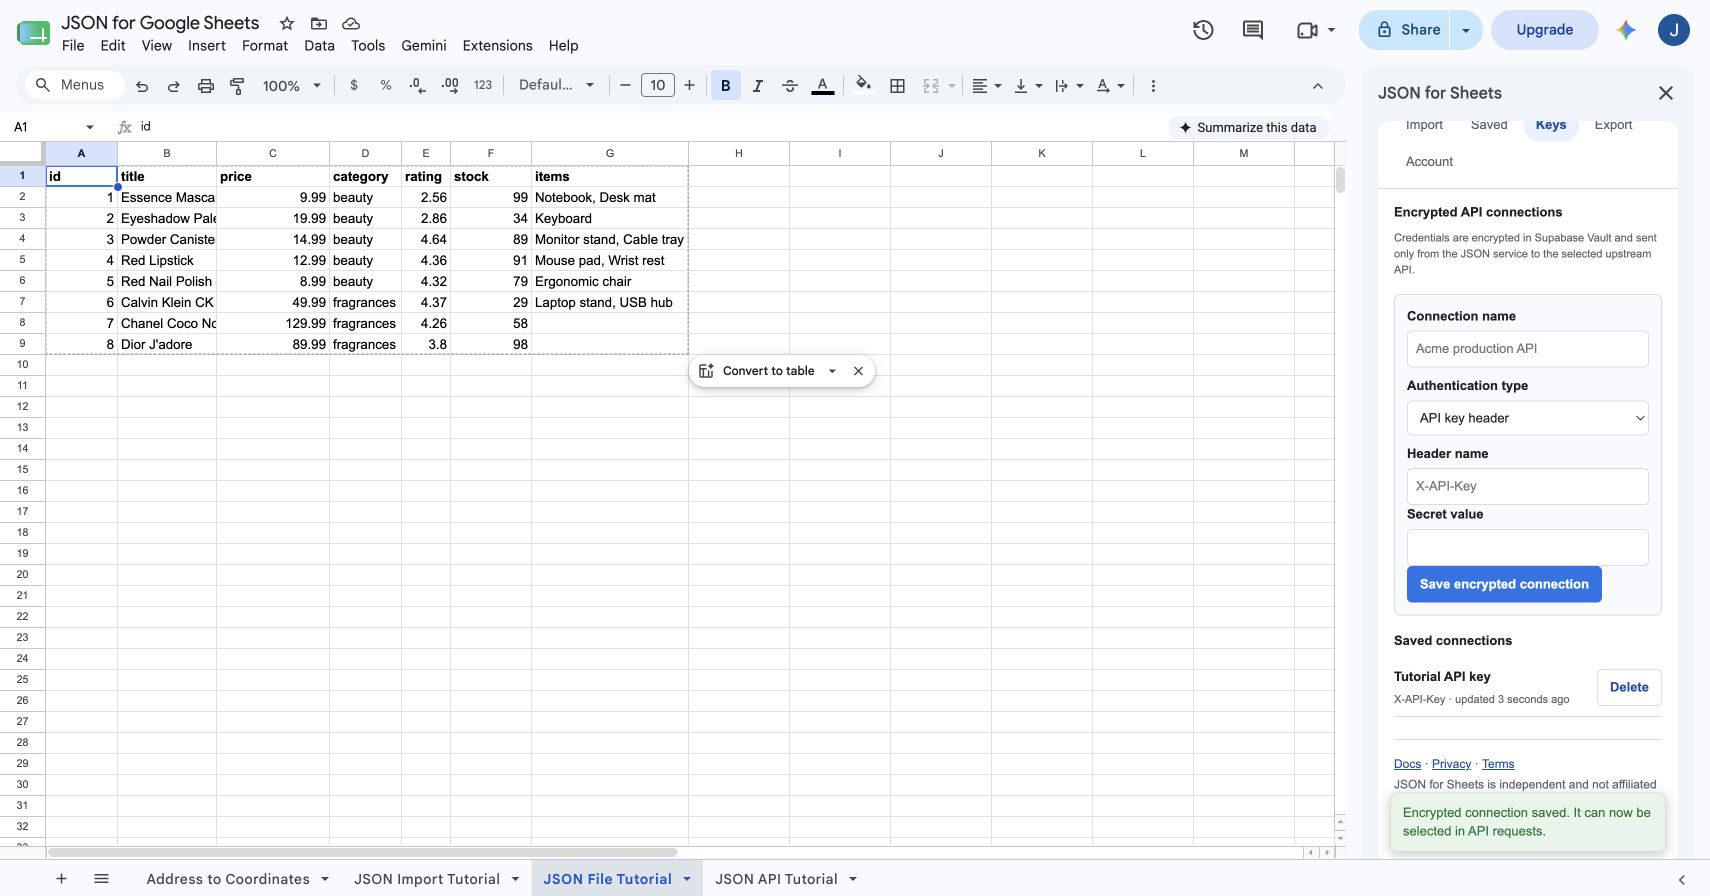Switch to JSON API Tutorial sheet tab
Image resolution: width=1710 pixels, height=896 pixels.
tap(776, 879)
